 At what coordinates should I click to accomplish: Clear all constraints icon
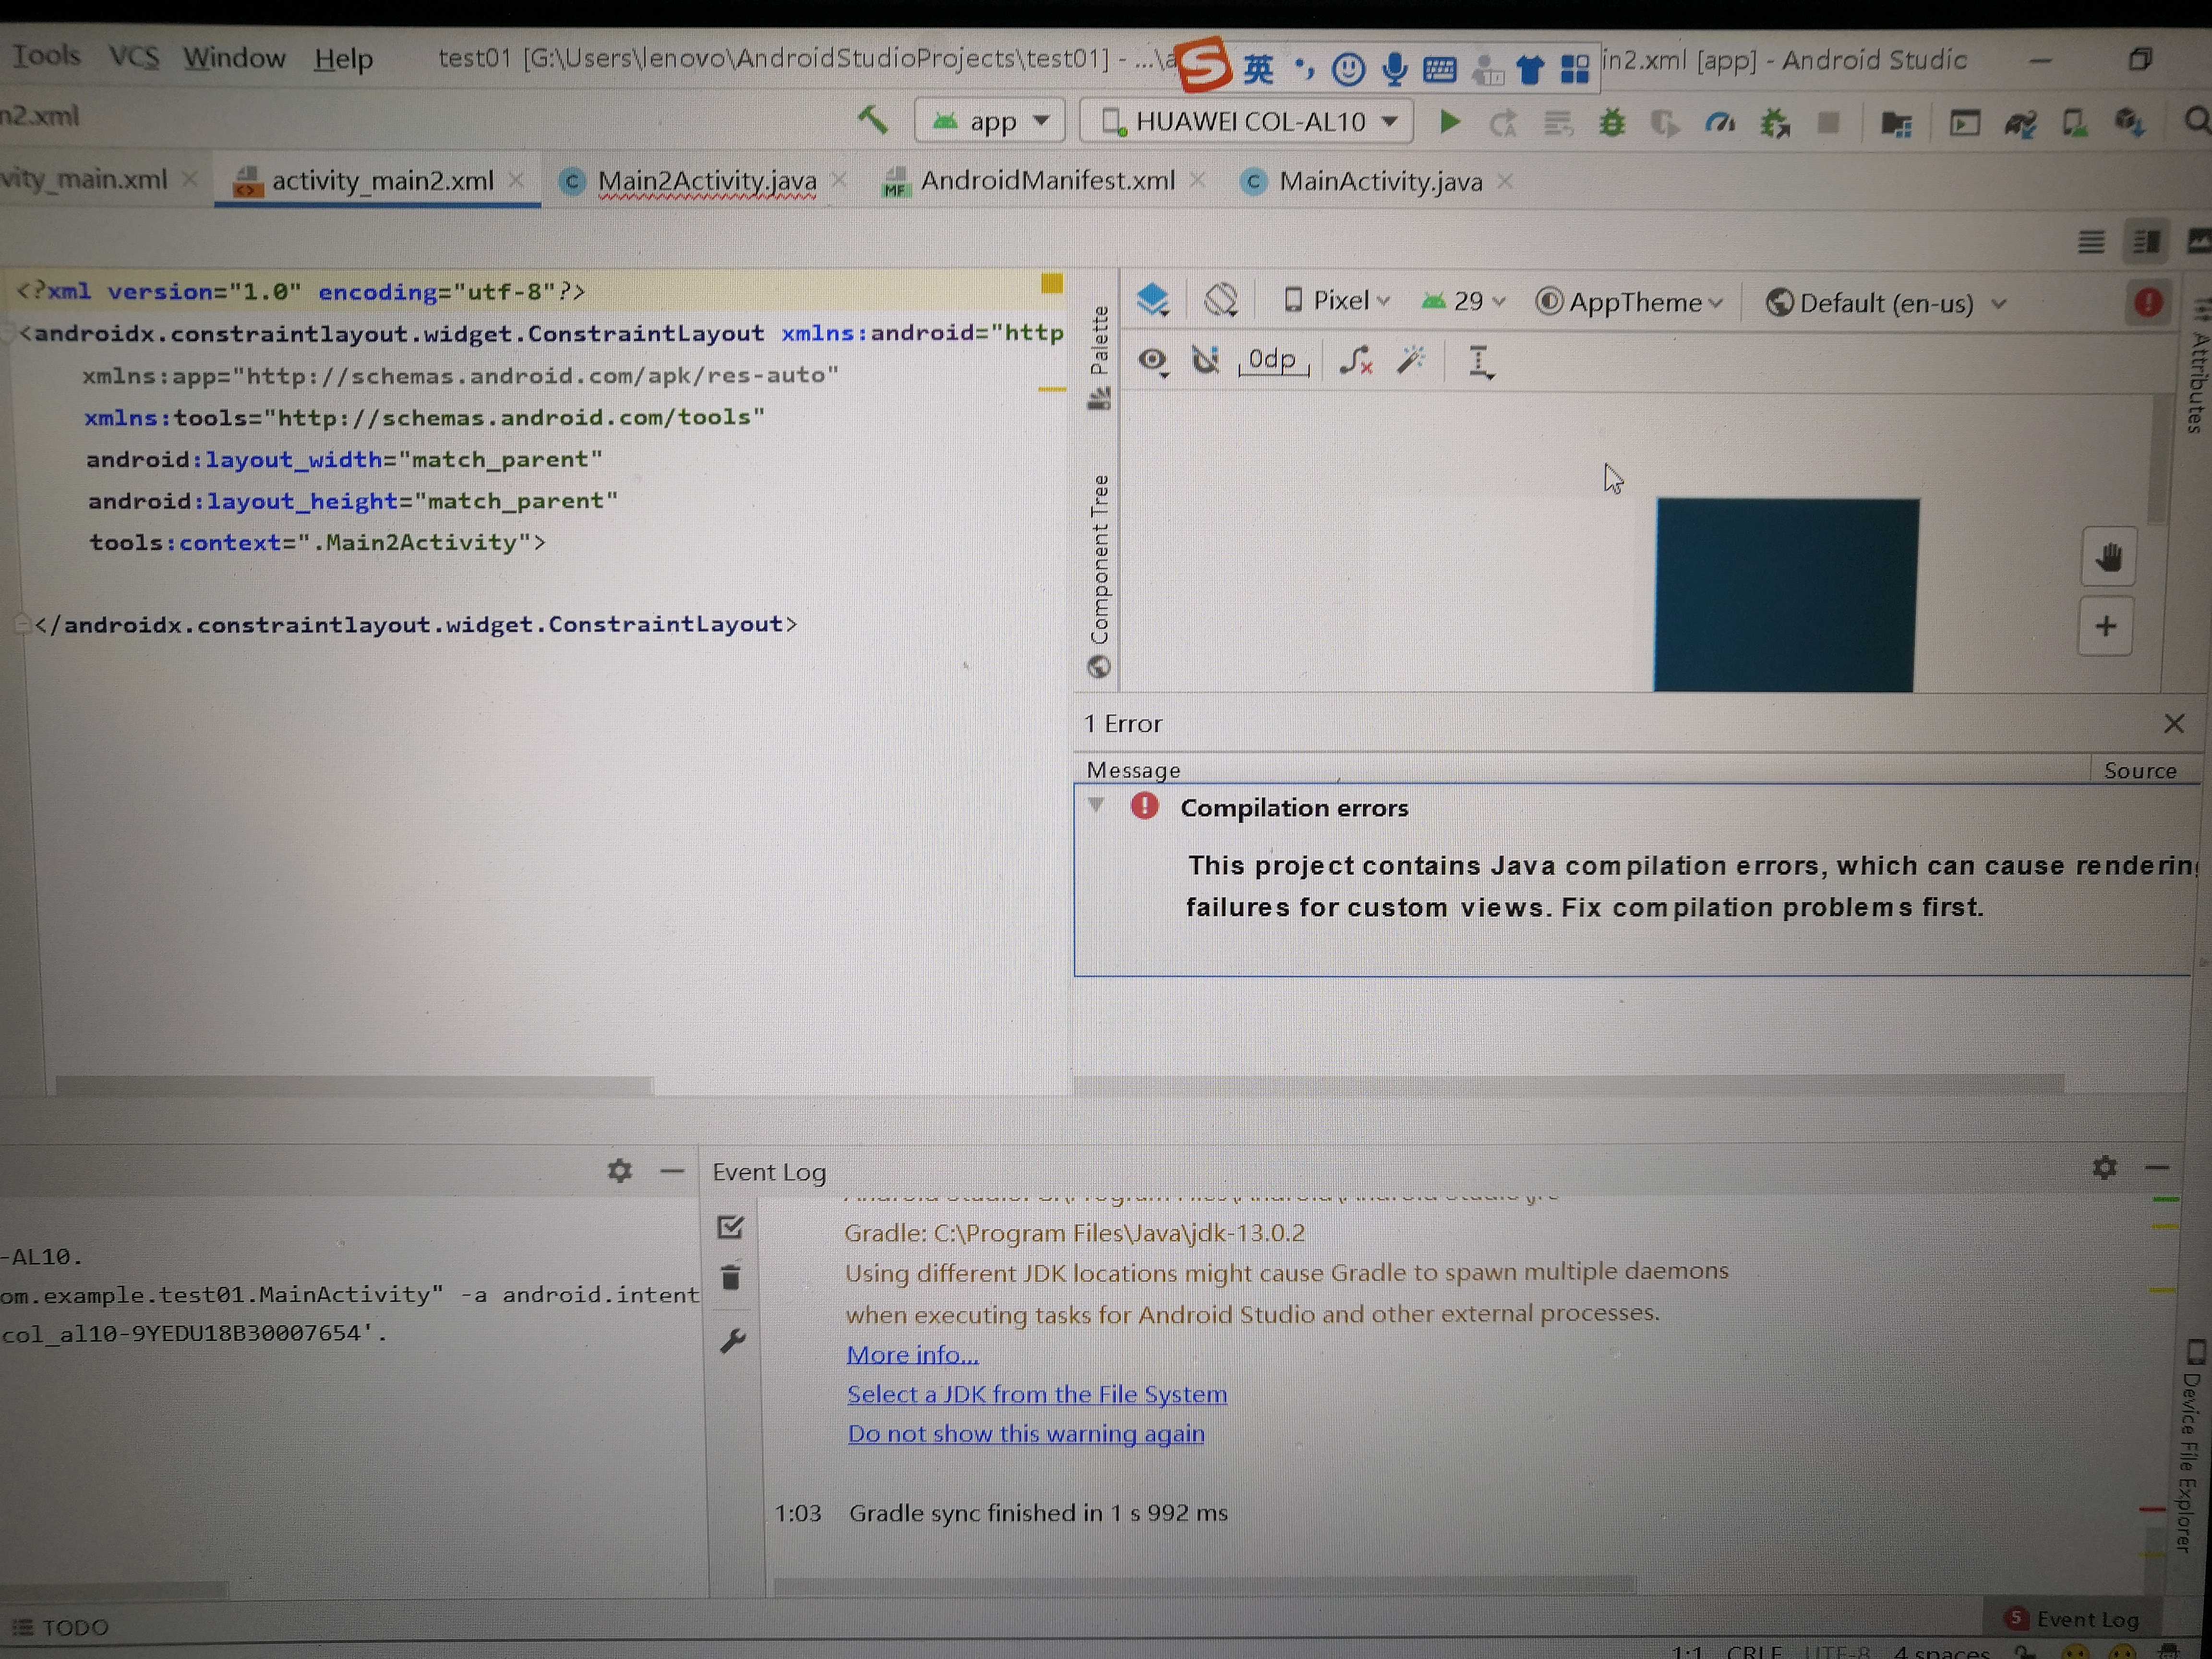click(x=1355, y=360)
